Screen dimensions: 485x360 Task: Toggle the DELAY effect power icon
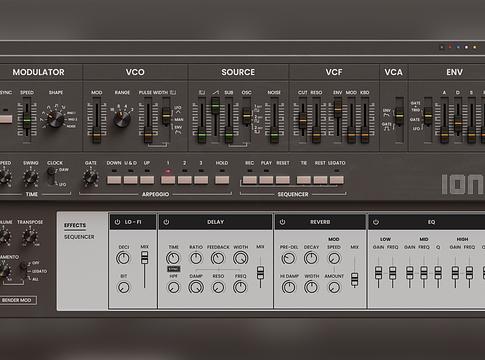coord(166,222)
